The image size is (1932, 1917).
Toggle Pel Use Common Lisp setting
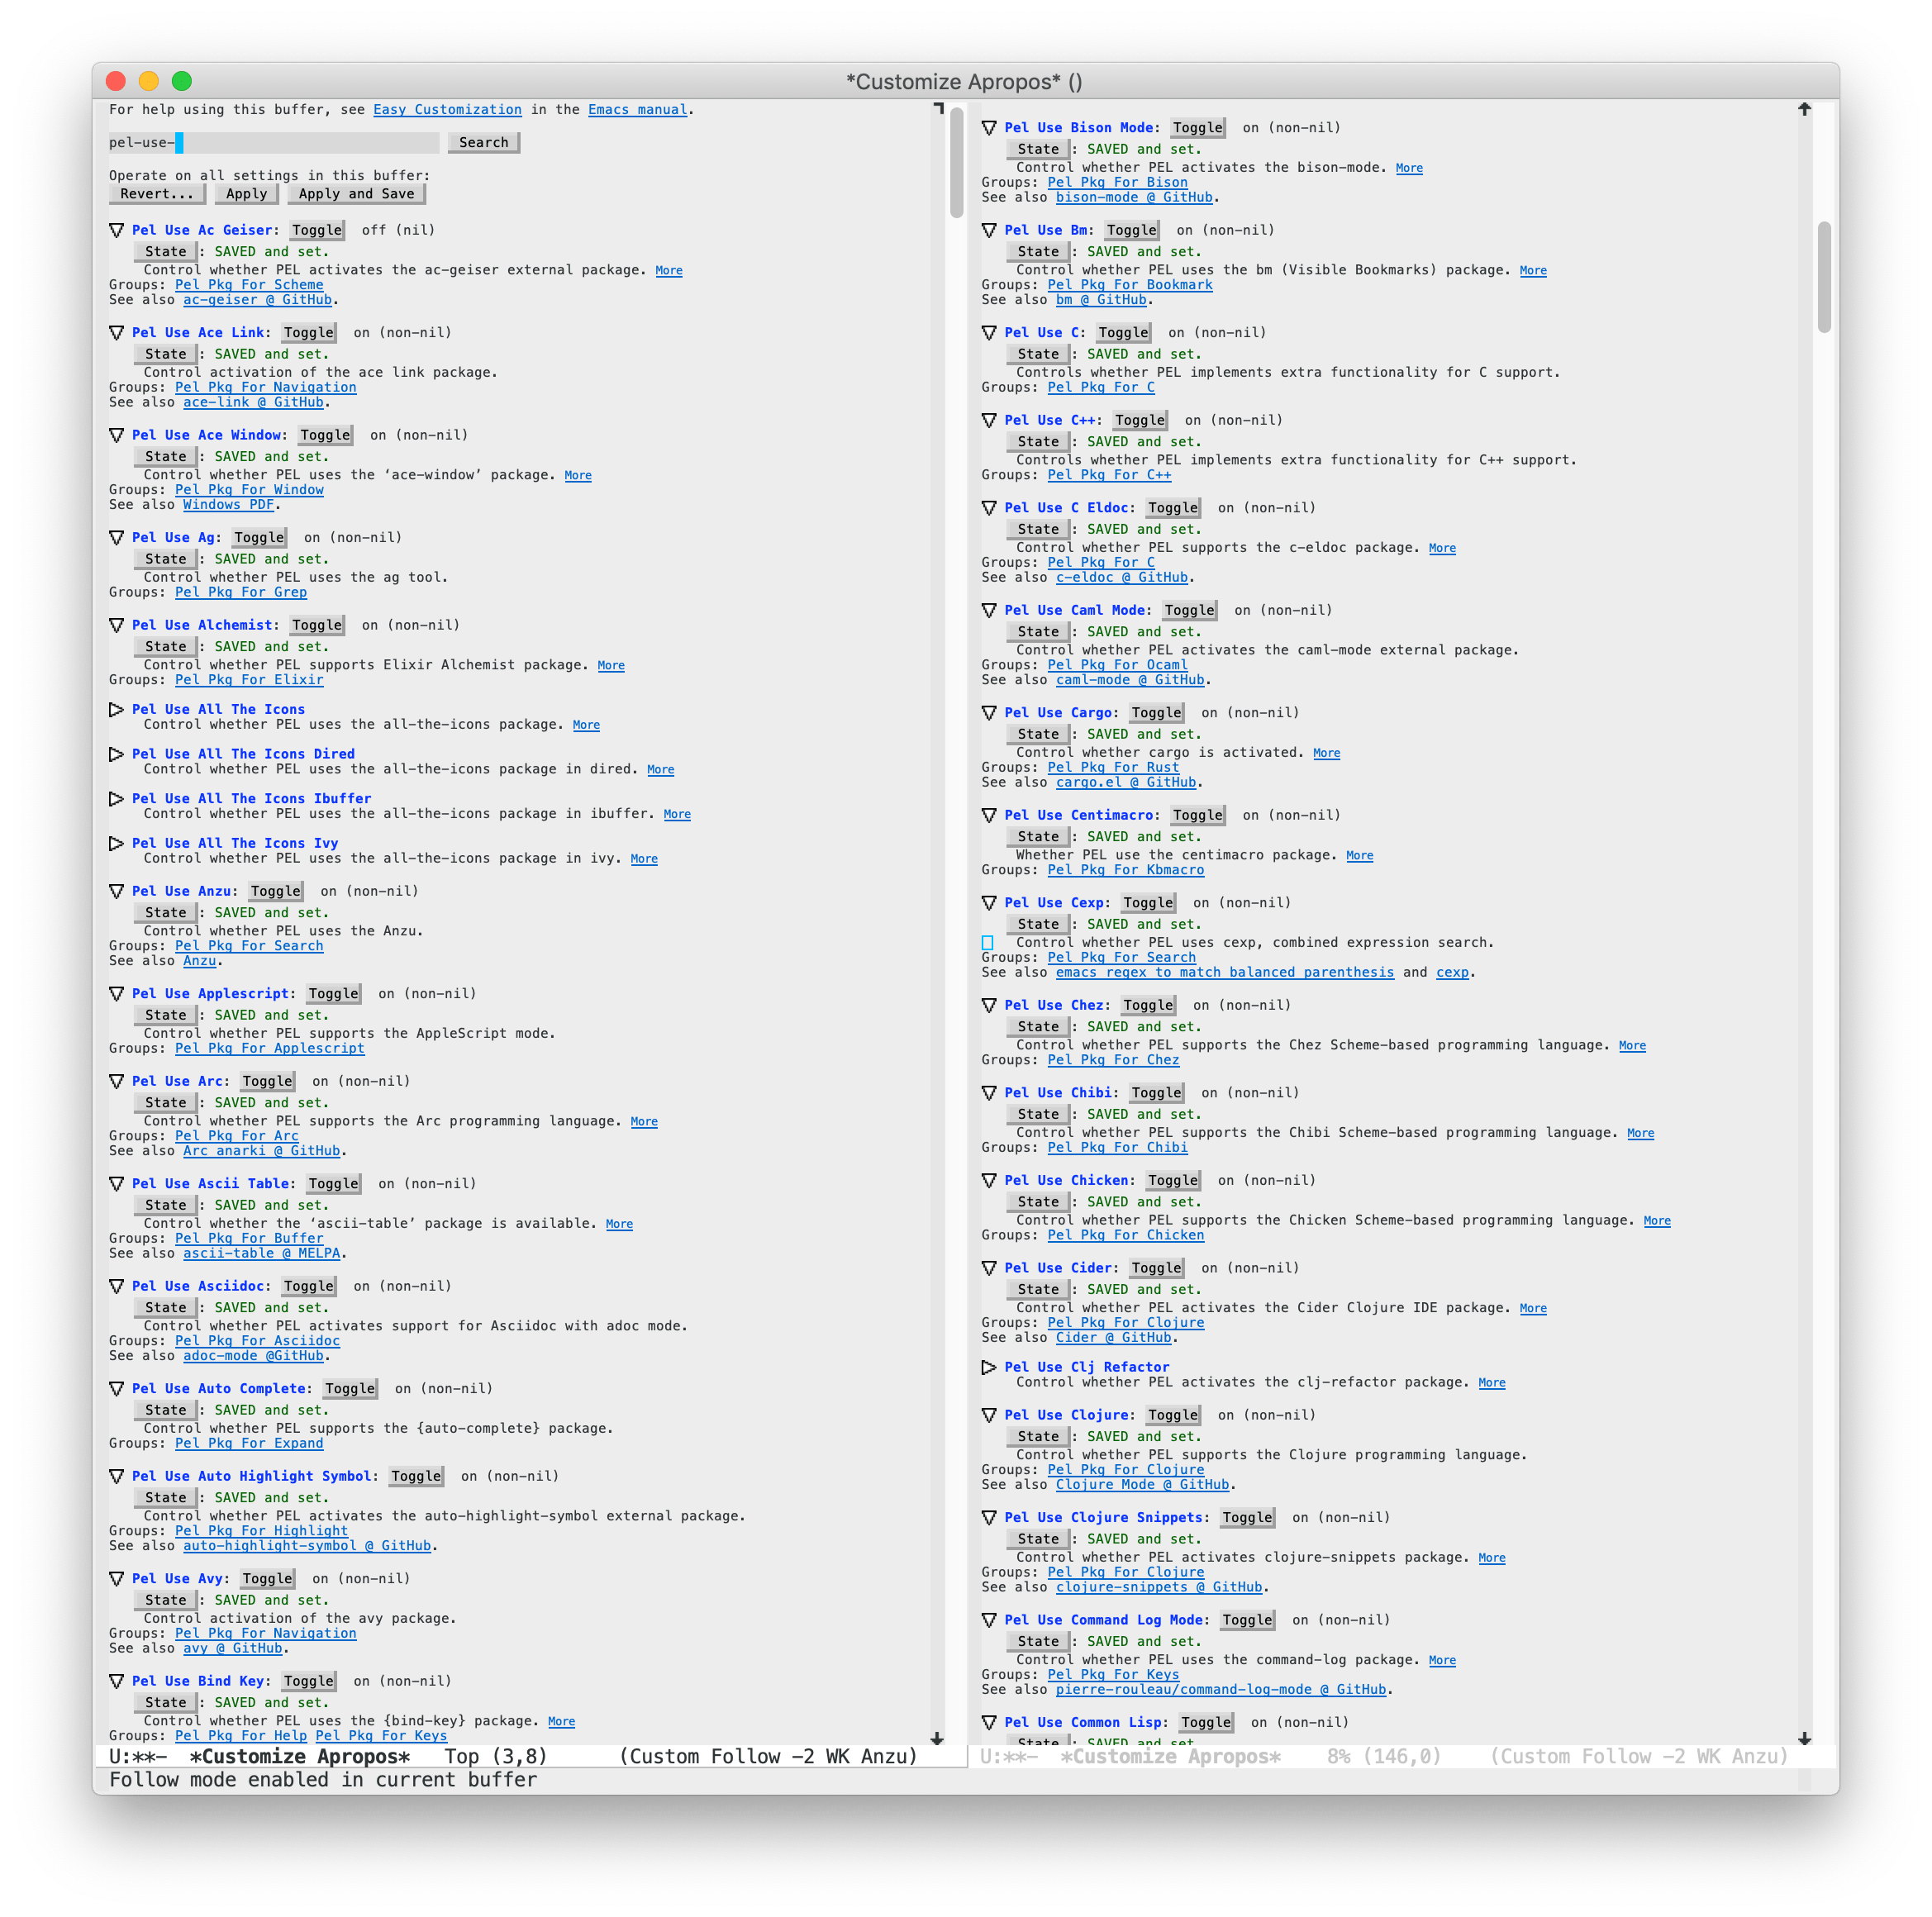click(x=1206, y=1722)
